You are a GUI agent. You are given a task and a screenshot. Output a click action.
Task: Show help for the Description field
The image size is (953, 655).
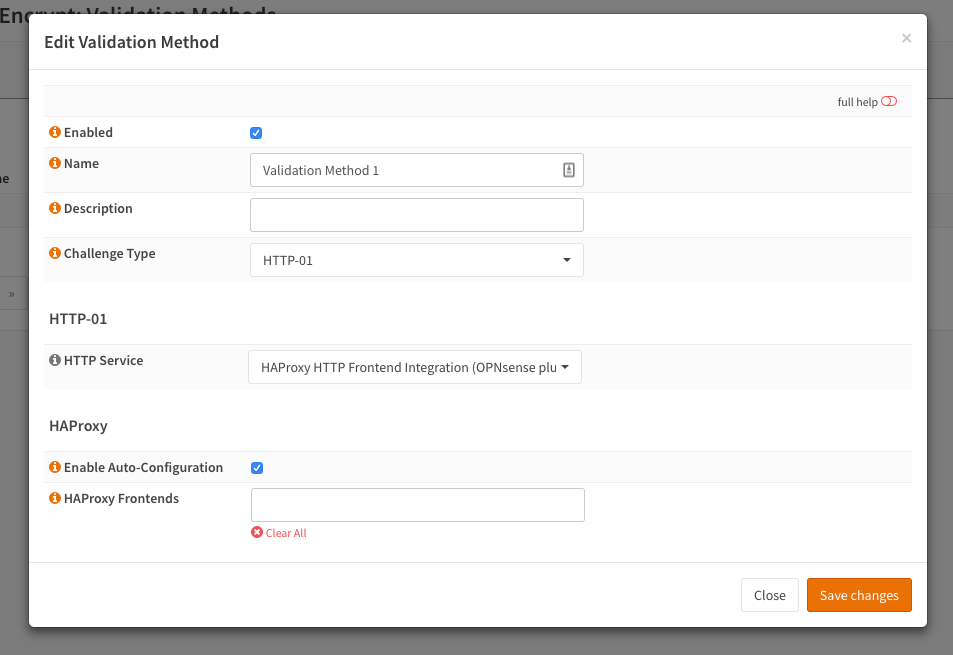[x=55, y=209]
